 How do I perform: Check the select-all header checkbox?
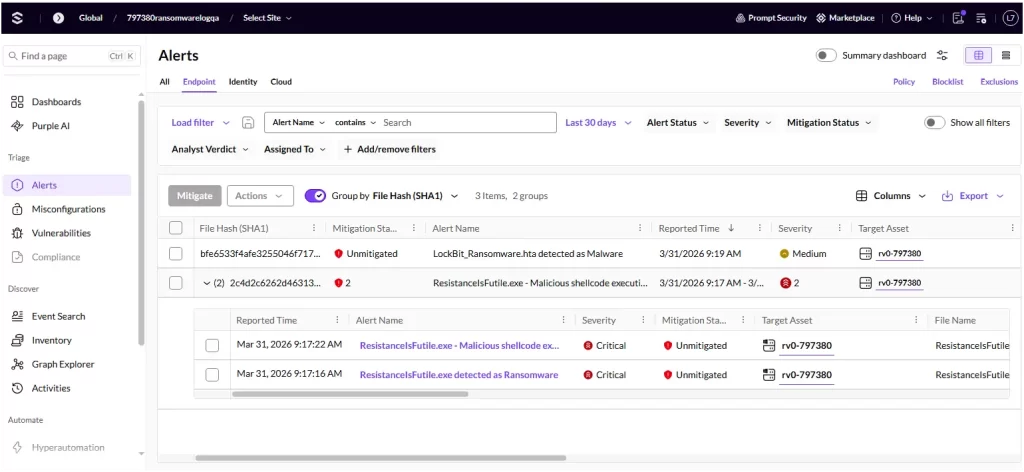click(176, 228)
